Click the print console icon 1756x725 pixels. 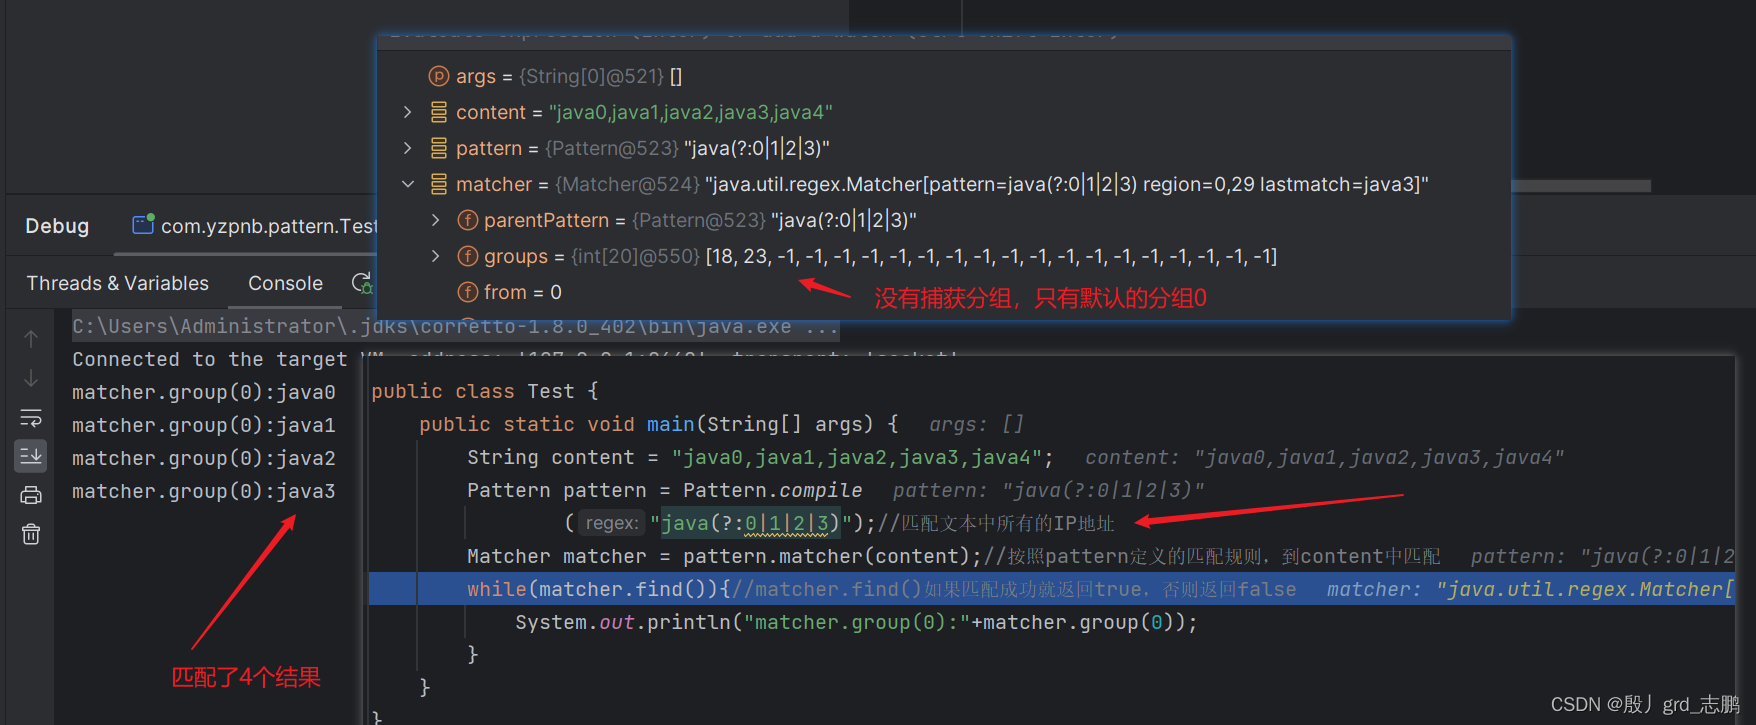tap(31, 495)
